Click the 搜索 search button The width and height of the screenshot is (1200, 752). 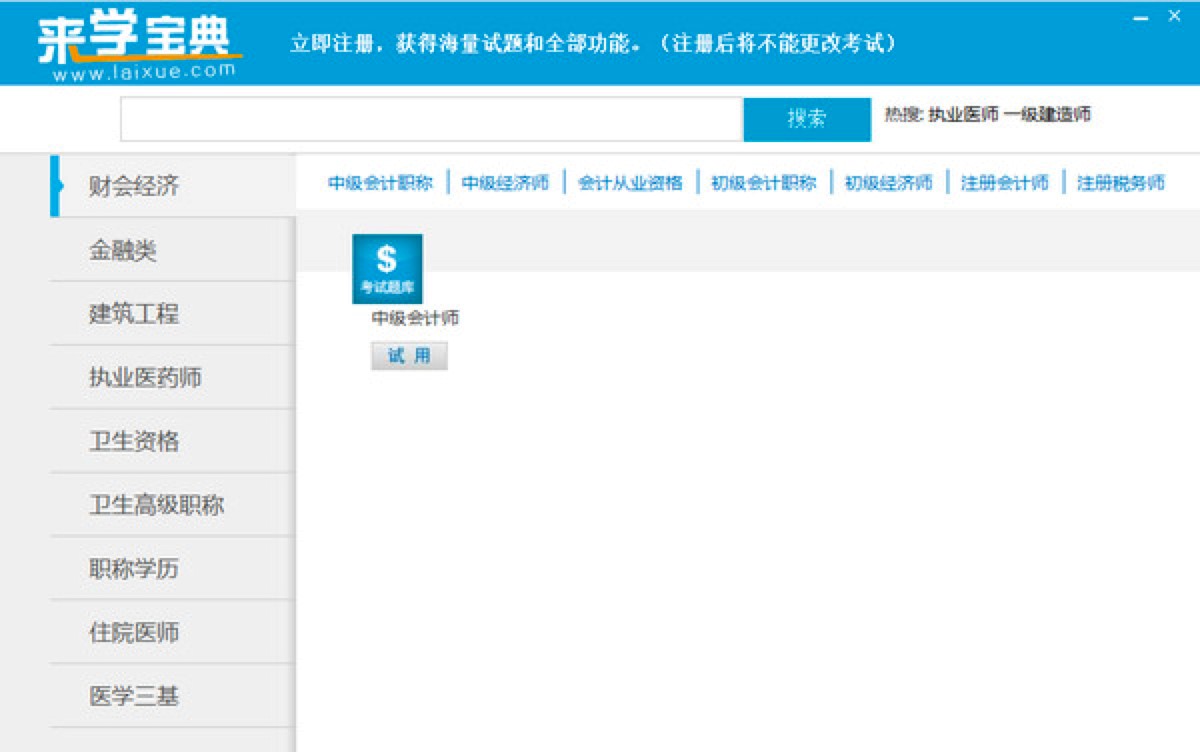(x=806, y=119)
